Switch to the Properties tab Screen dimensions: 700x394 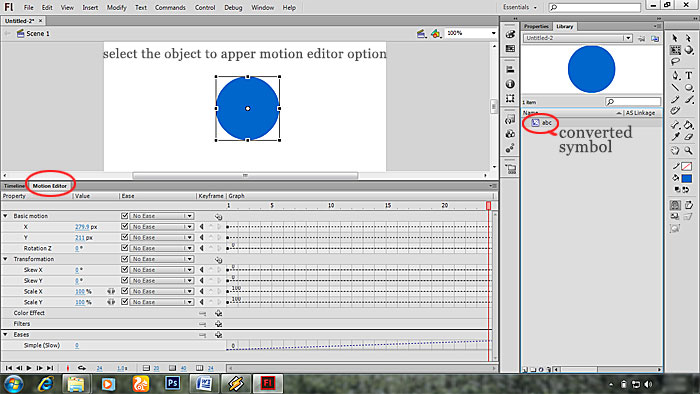pos(536,26)
